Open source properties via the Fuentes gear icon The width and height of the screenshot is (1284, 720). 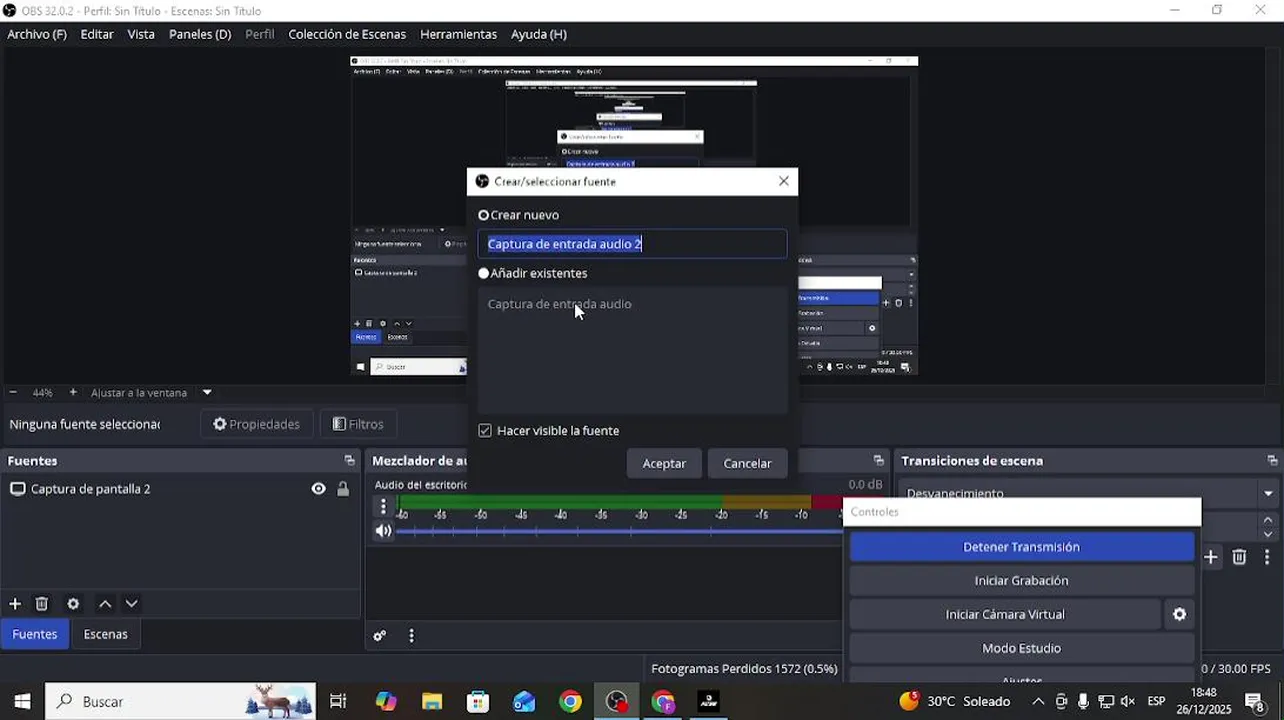pyautogui.click(x=73, y=604)
